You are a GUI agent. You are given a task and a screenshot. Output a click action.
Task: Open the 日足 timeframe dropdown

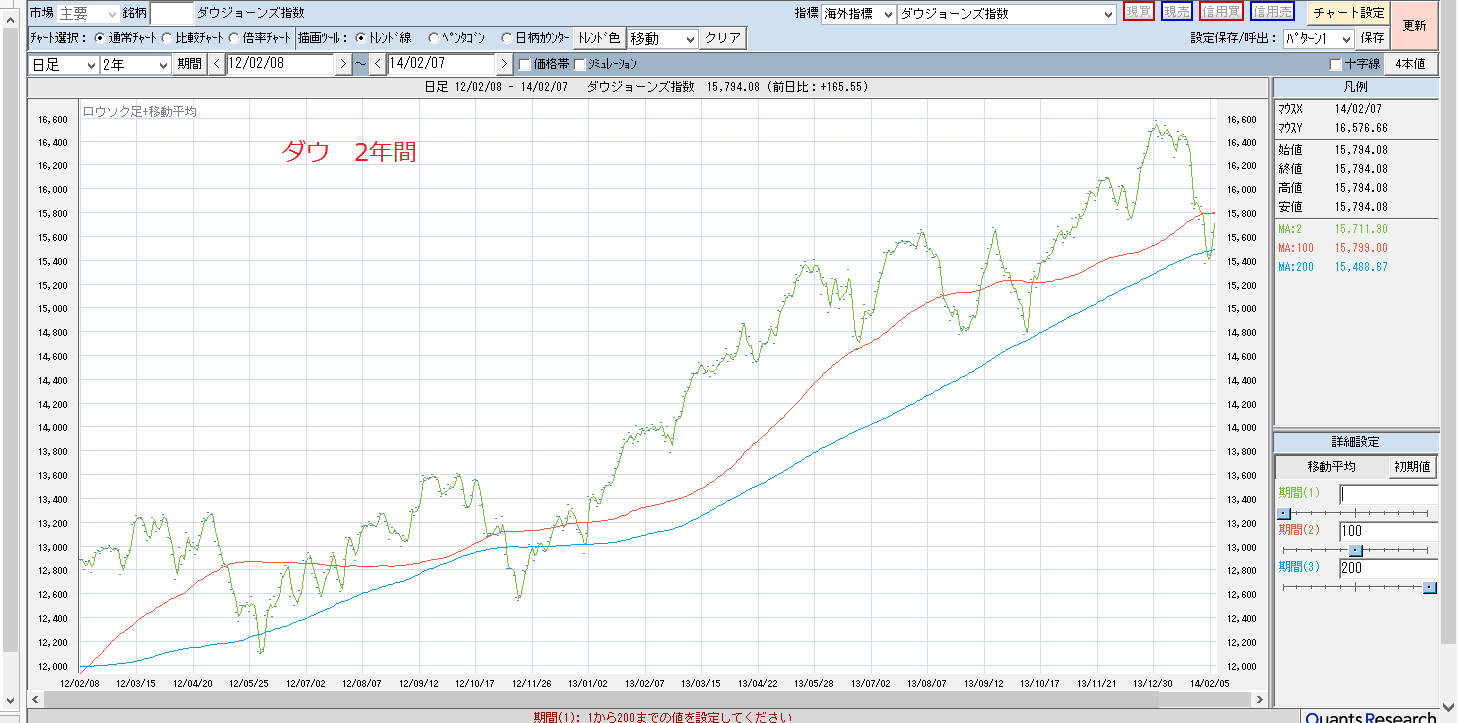pos(63,64)
